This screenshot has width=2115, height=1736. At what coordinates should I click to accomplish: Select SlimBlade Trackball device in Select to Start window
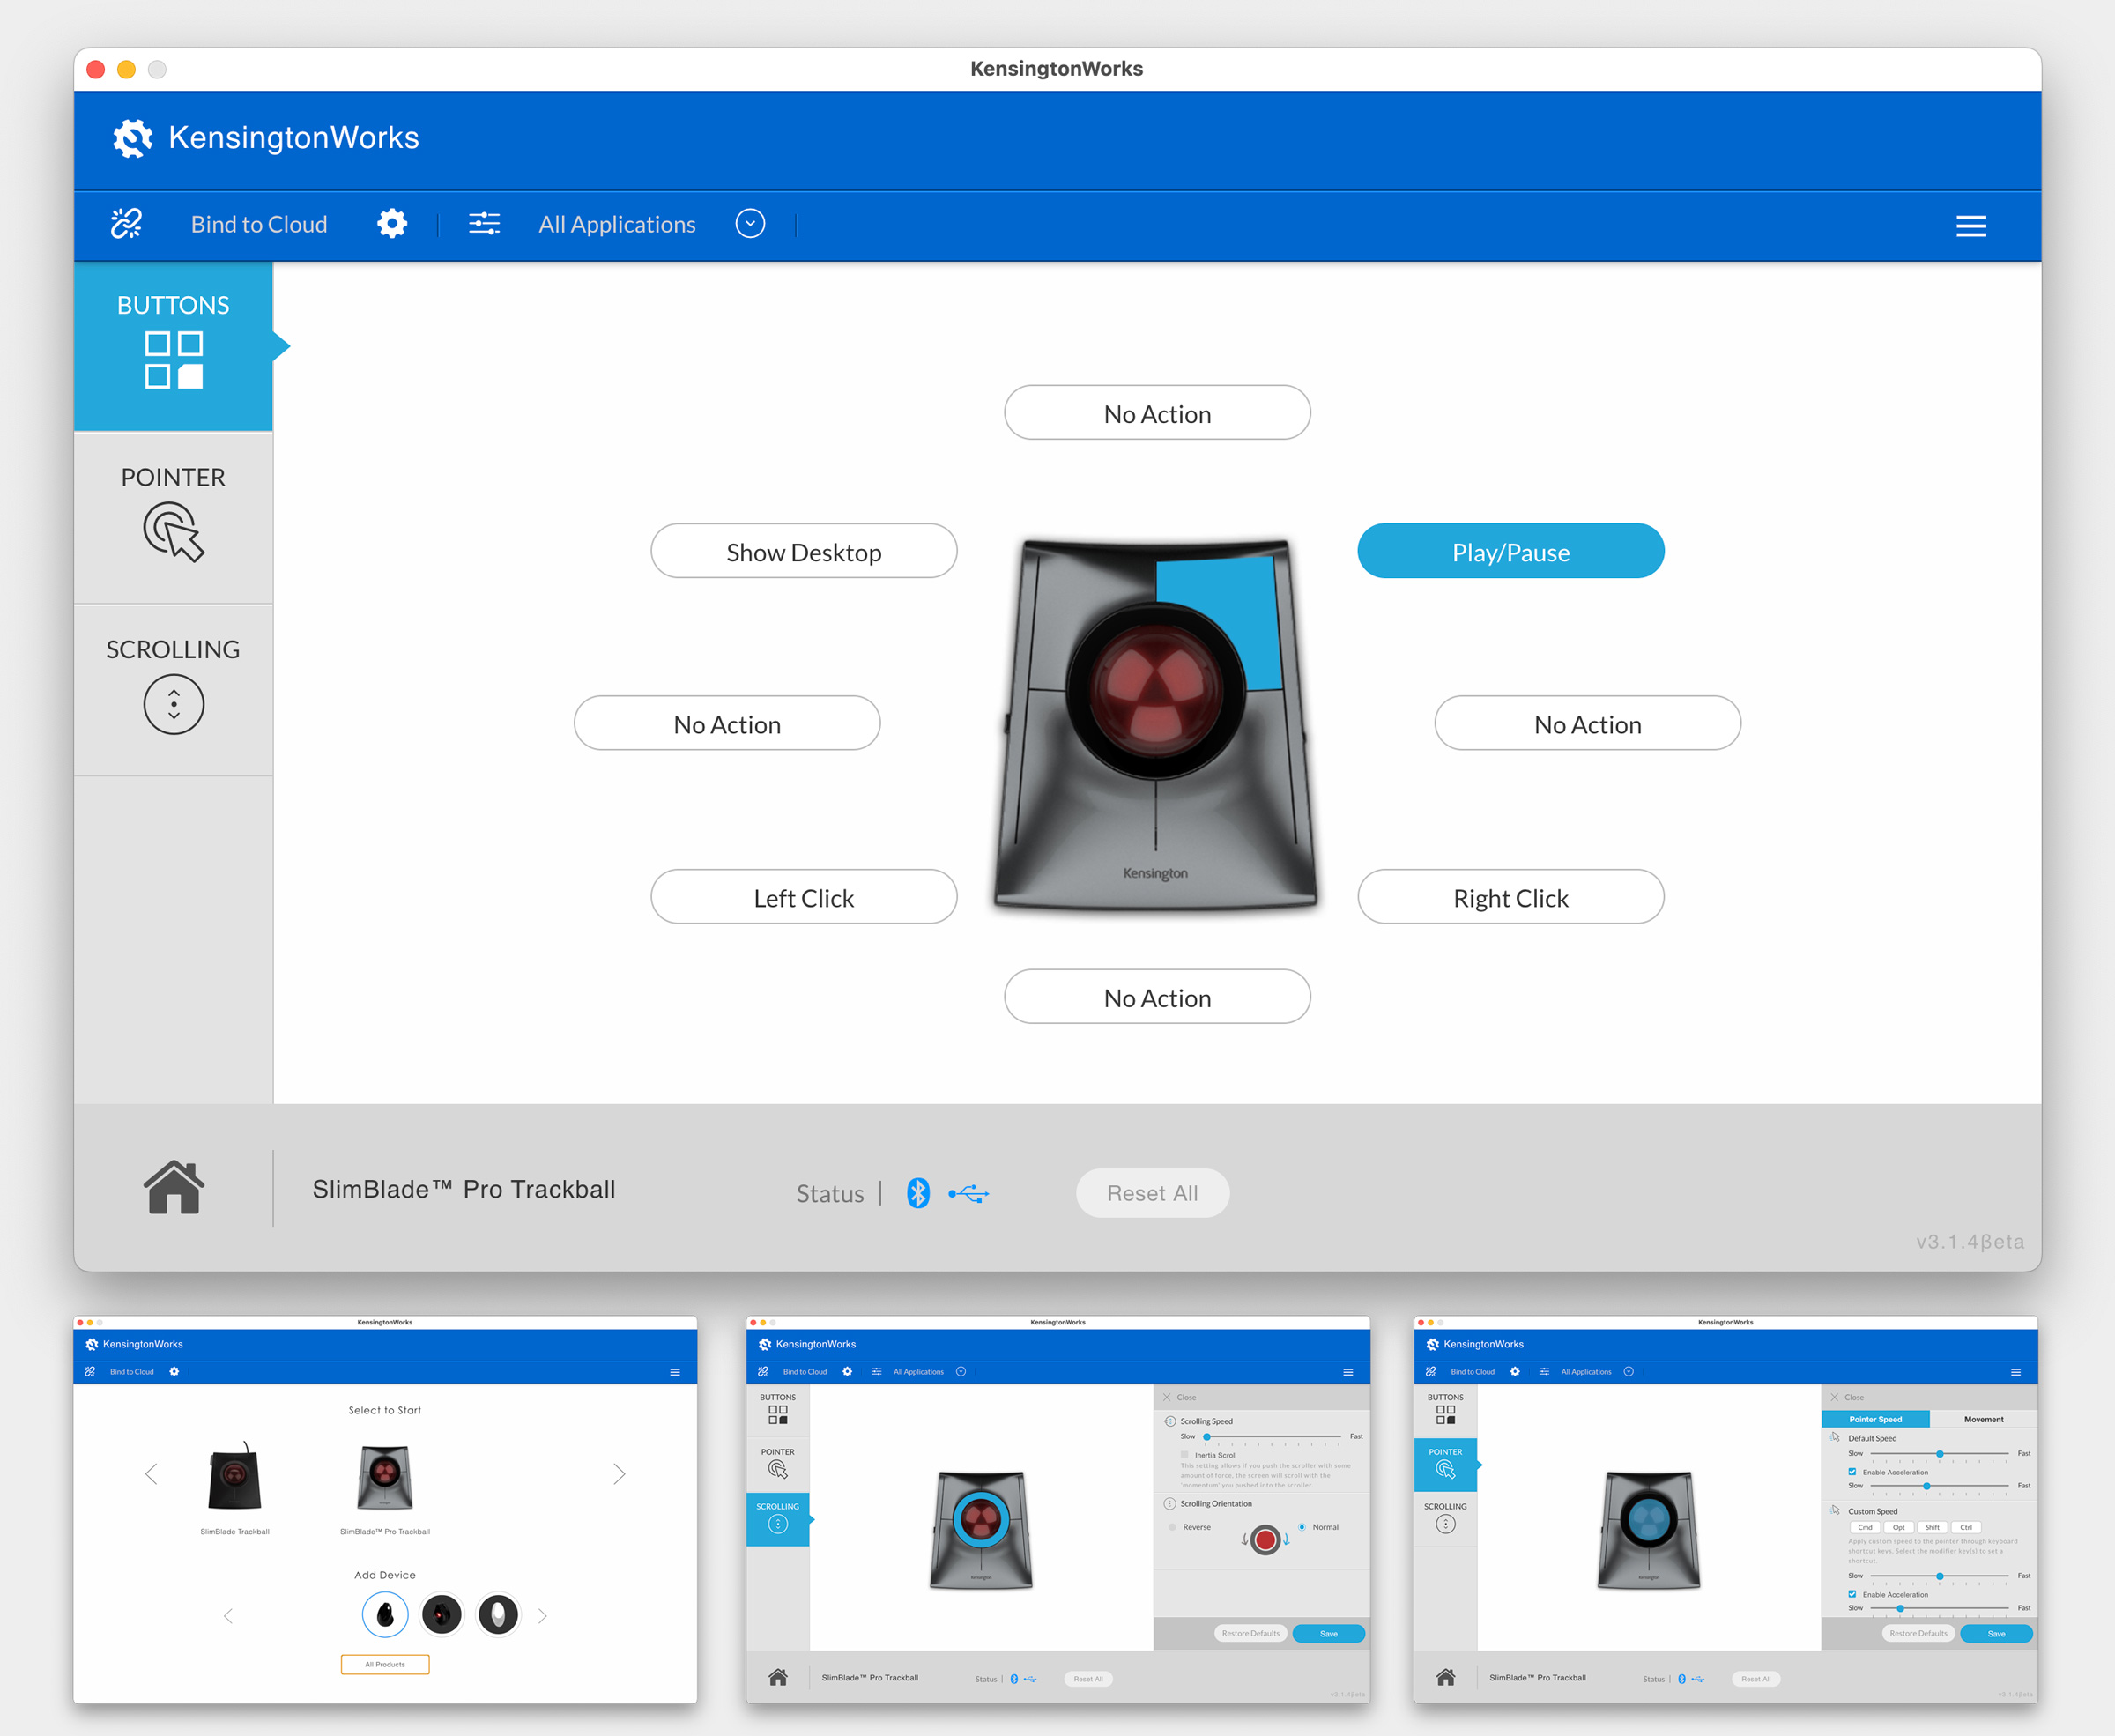point(235,1477)
